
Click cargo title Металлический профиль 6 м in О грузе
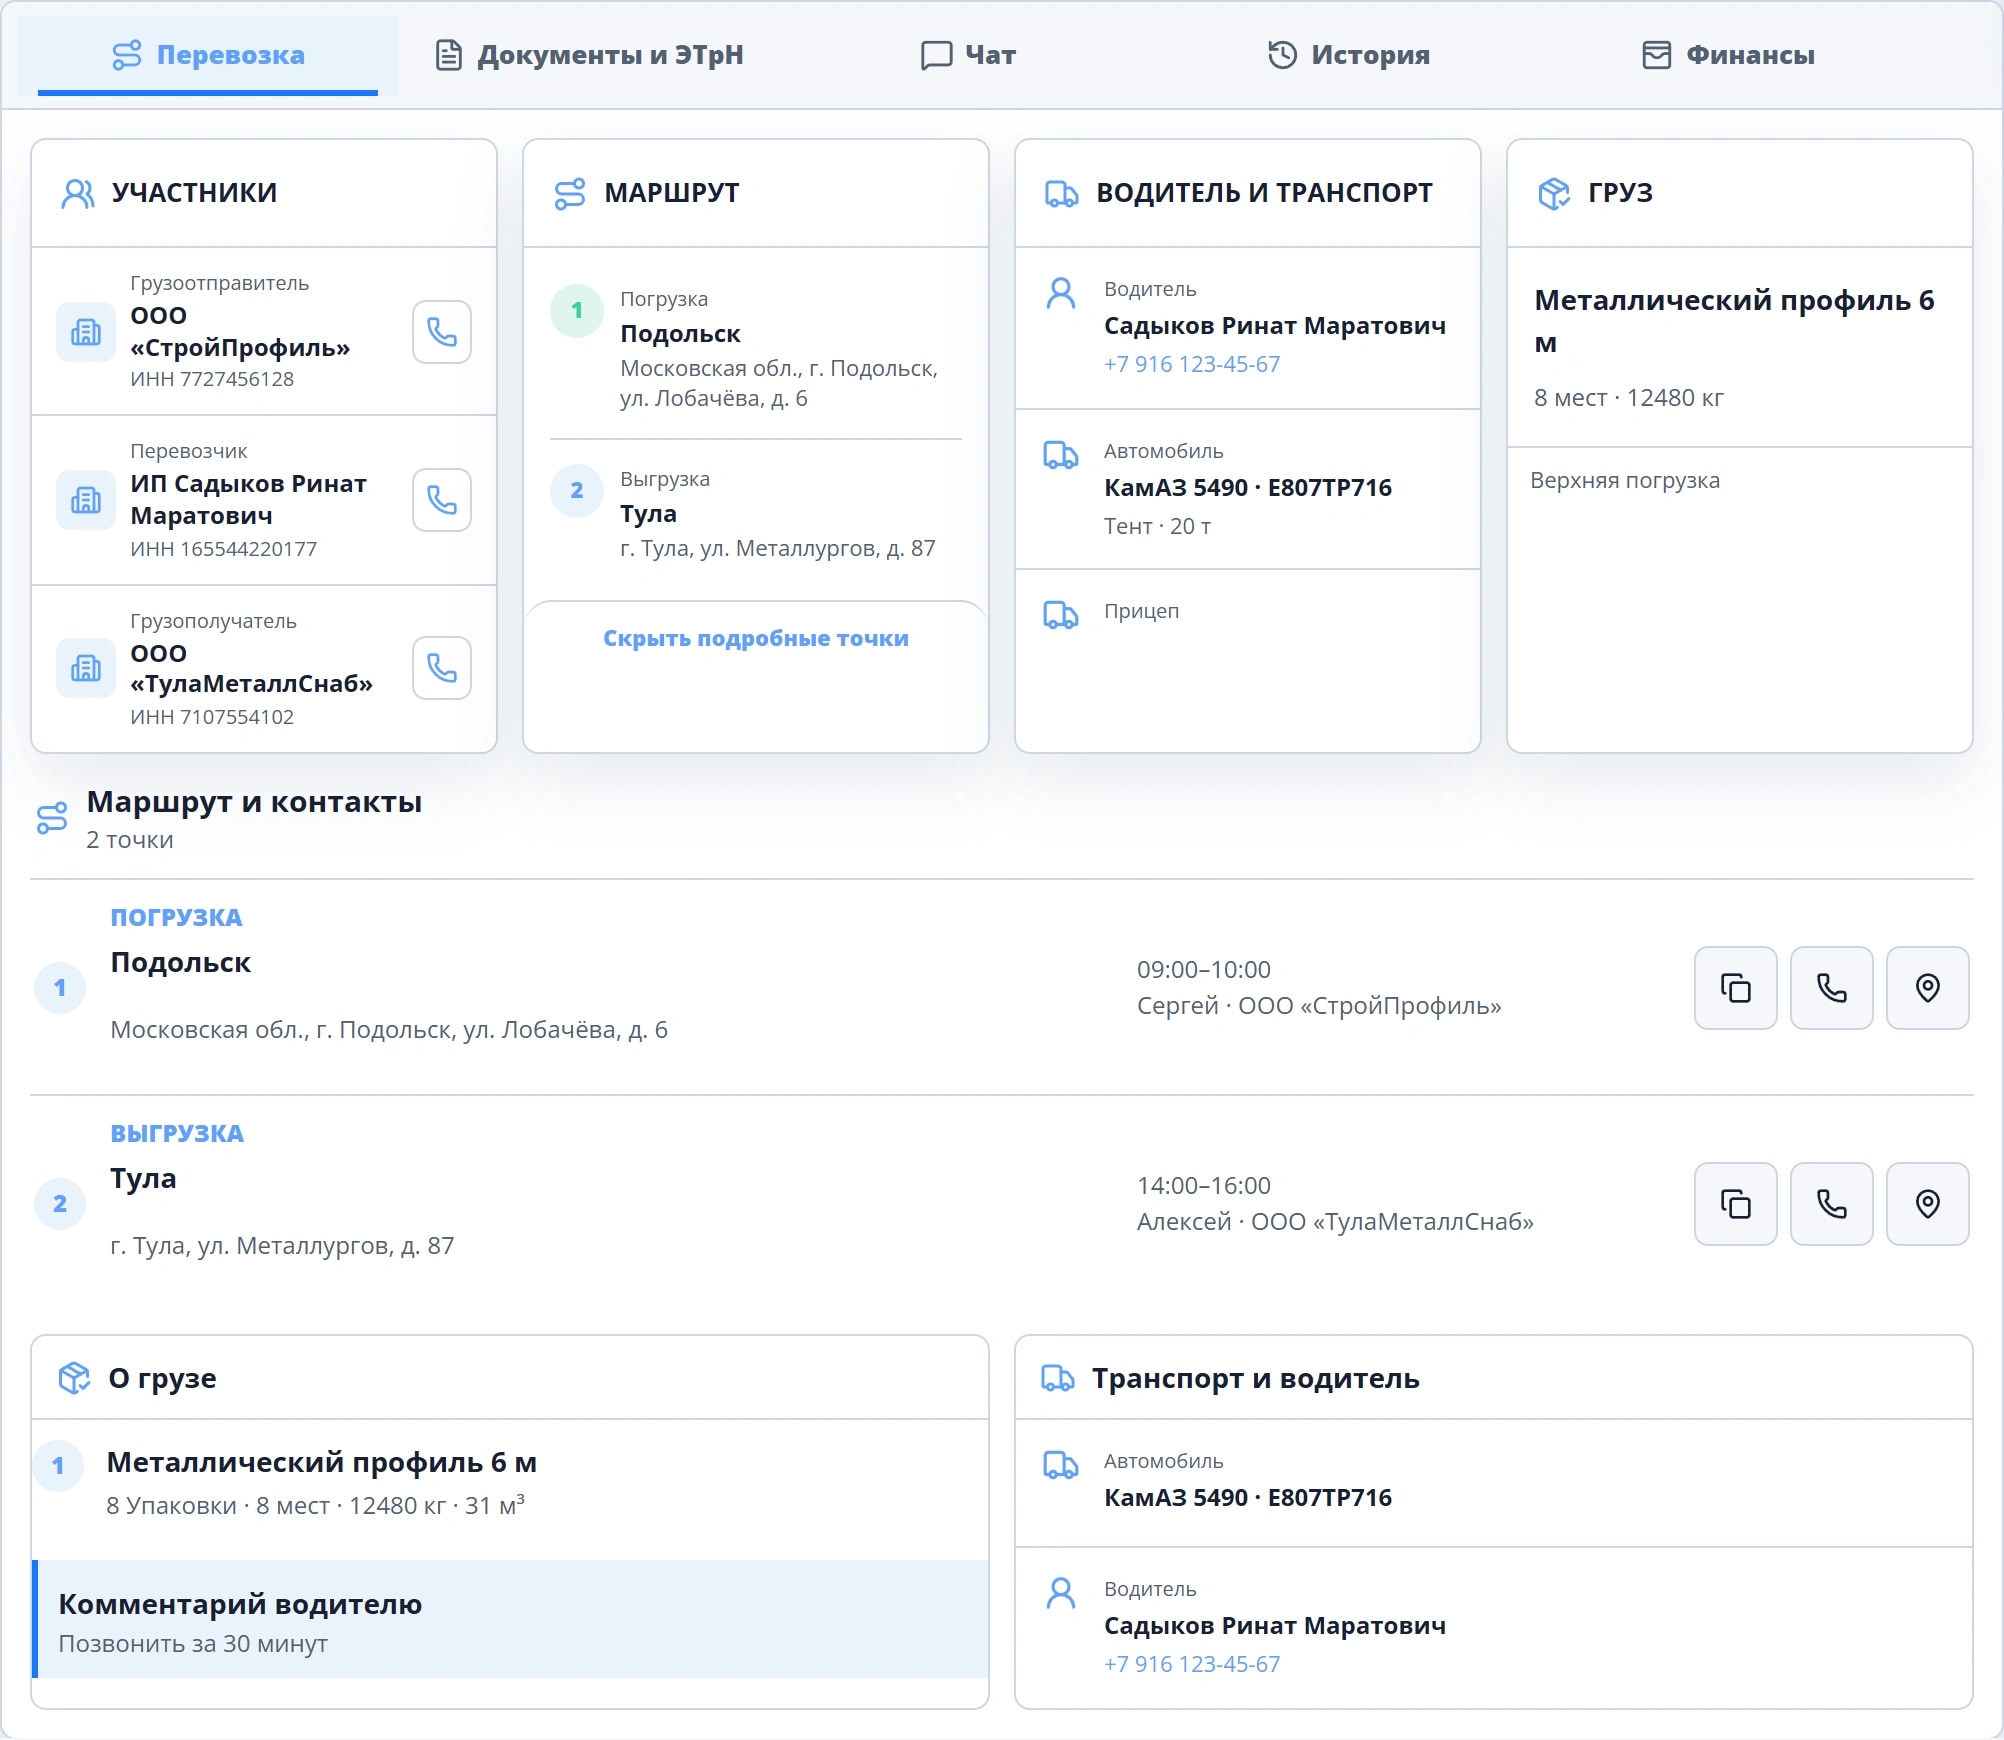coord(322,1462)
